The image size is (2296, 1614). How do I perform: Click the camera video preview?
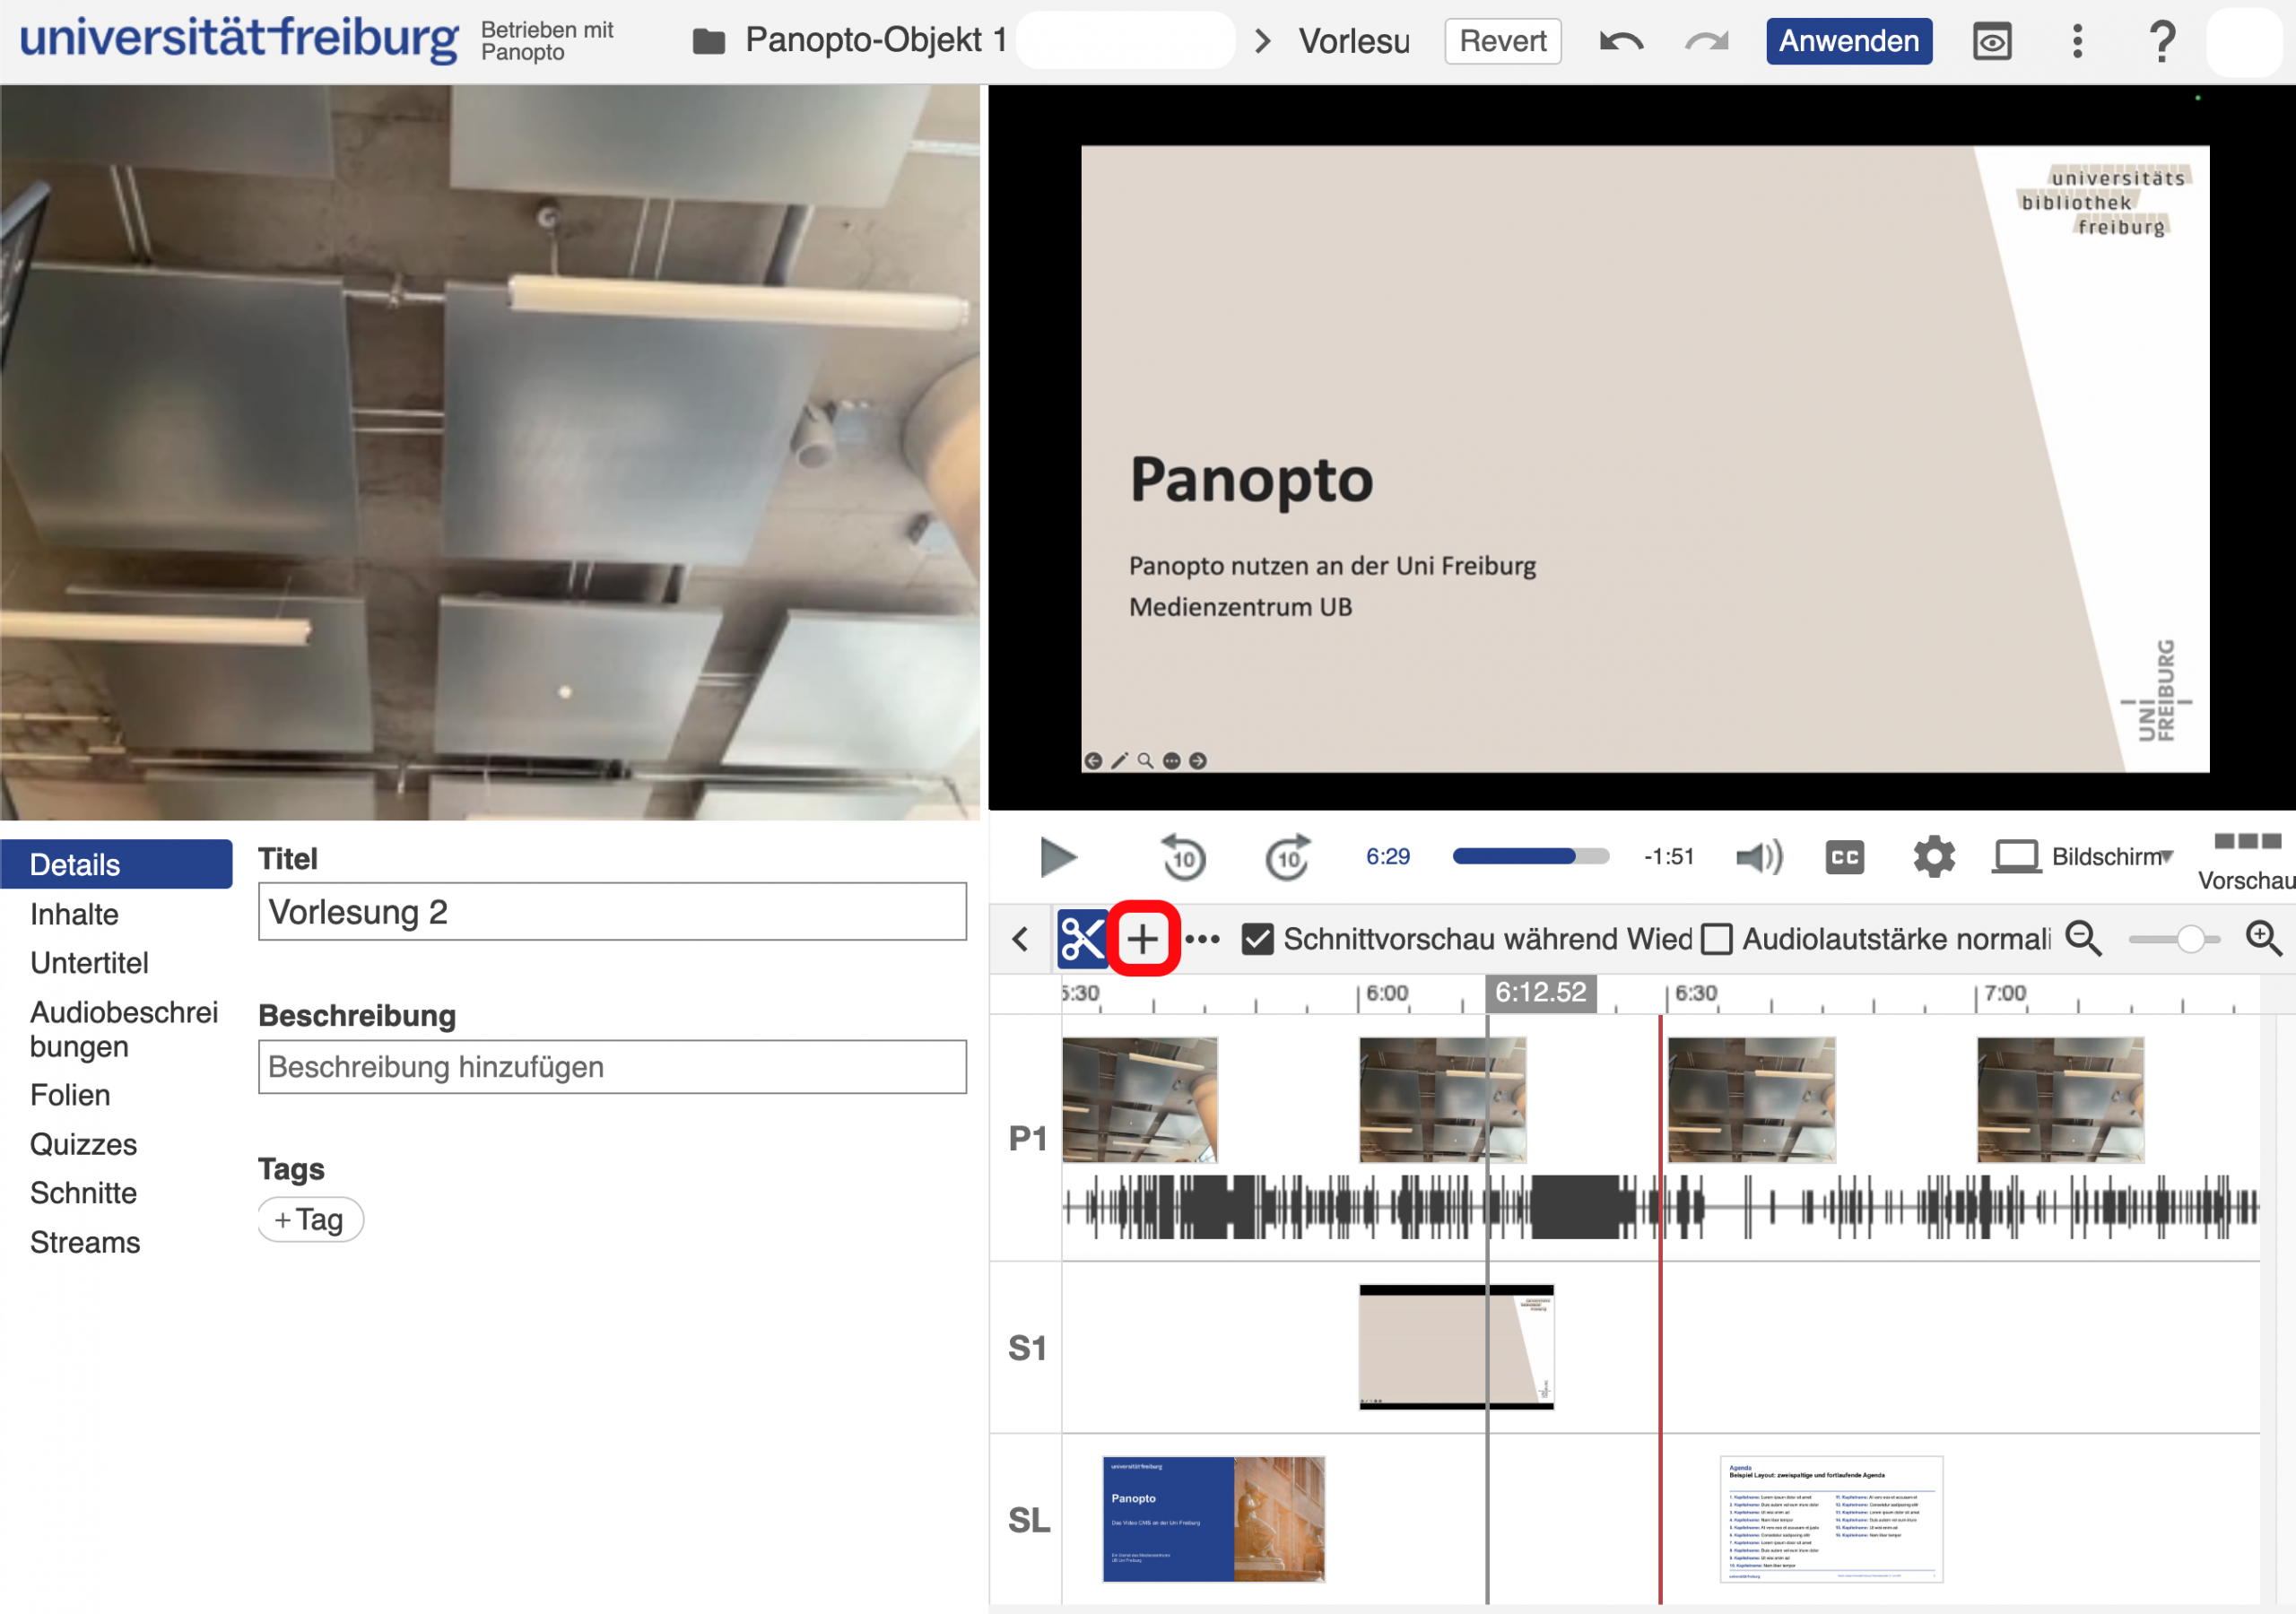(x=490, y=452)
